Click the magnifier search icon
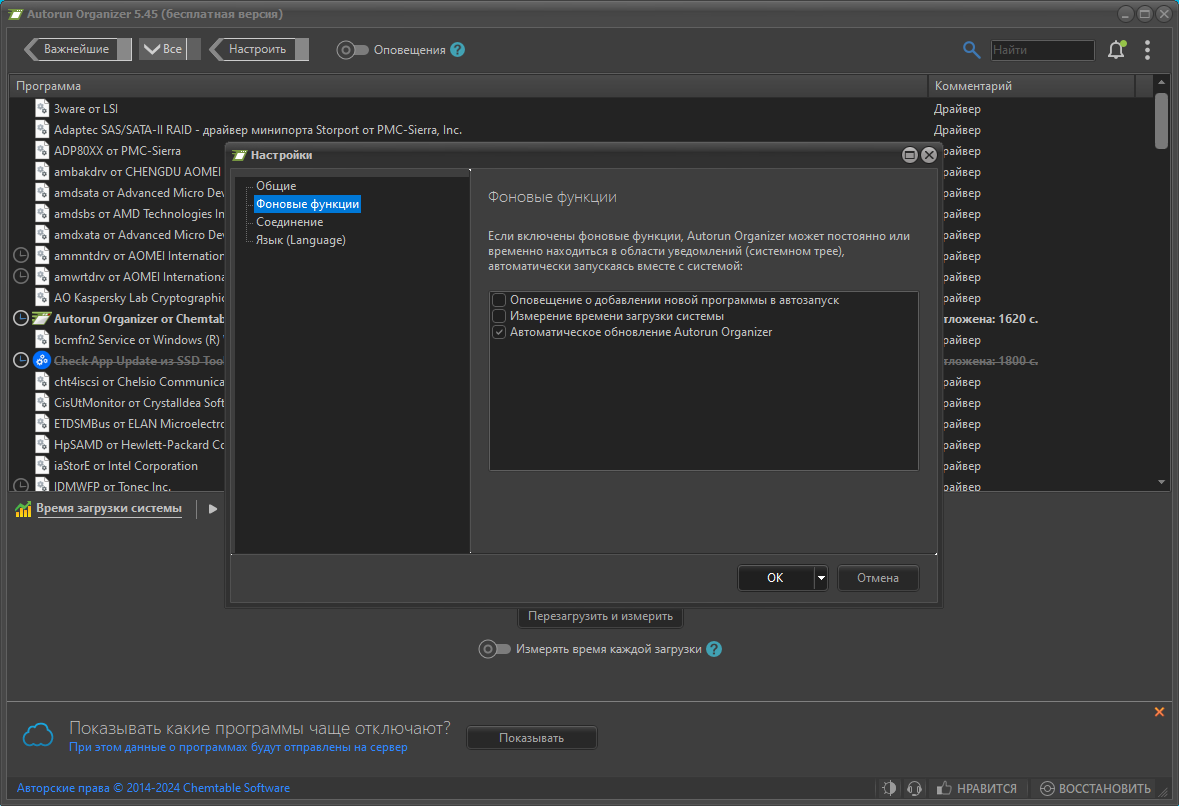This screenshot has height=806, width=1179. coord(971,50)
